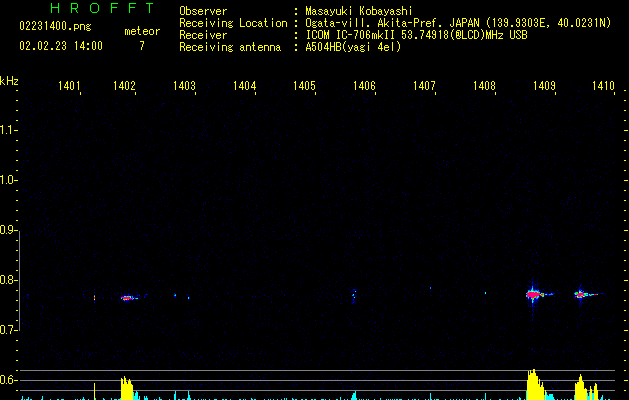Select the observer name Masayuki Kobayashi
This screenshot has width=629, height=400.
coord(359,11)
